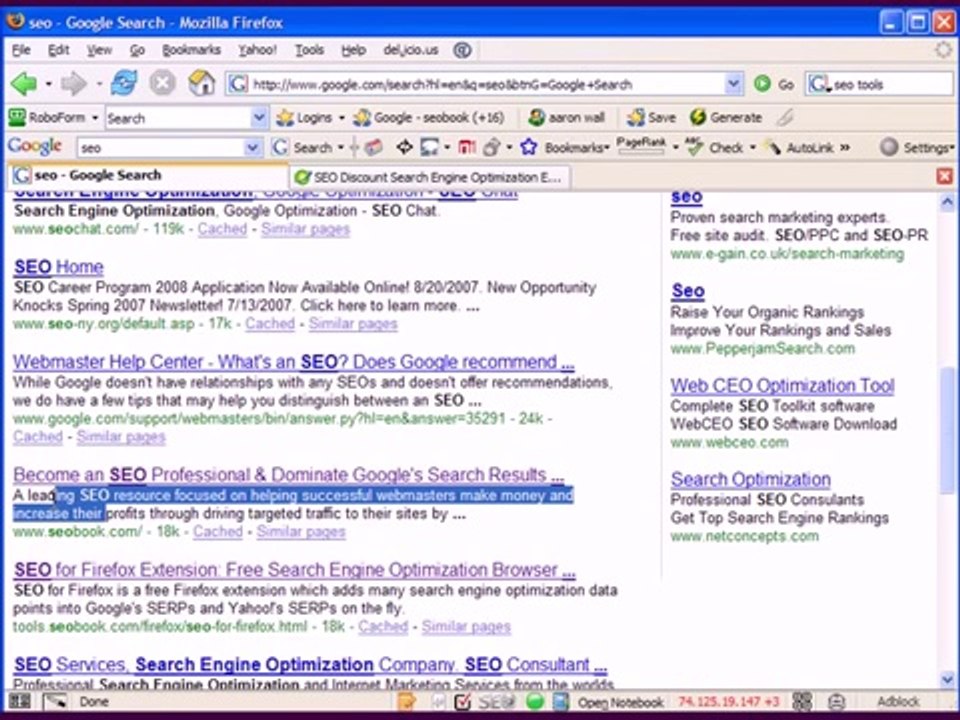Open the Logins dropdown arrow
960x720 pixels.
(x=341, y=118)
